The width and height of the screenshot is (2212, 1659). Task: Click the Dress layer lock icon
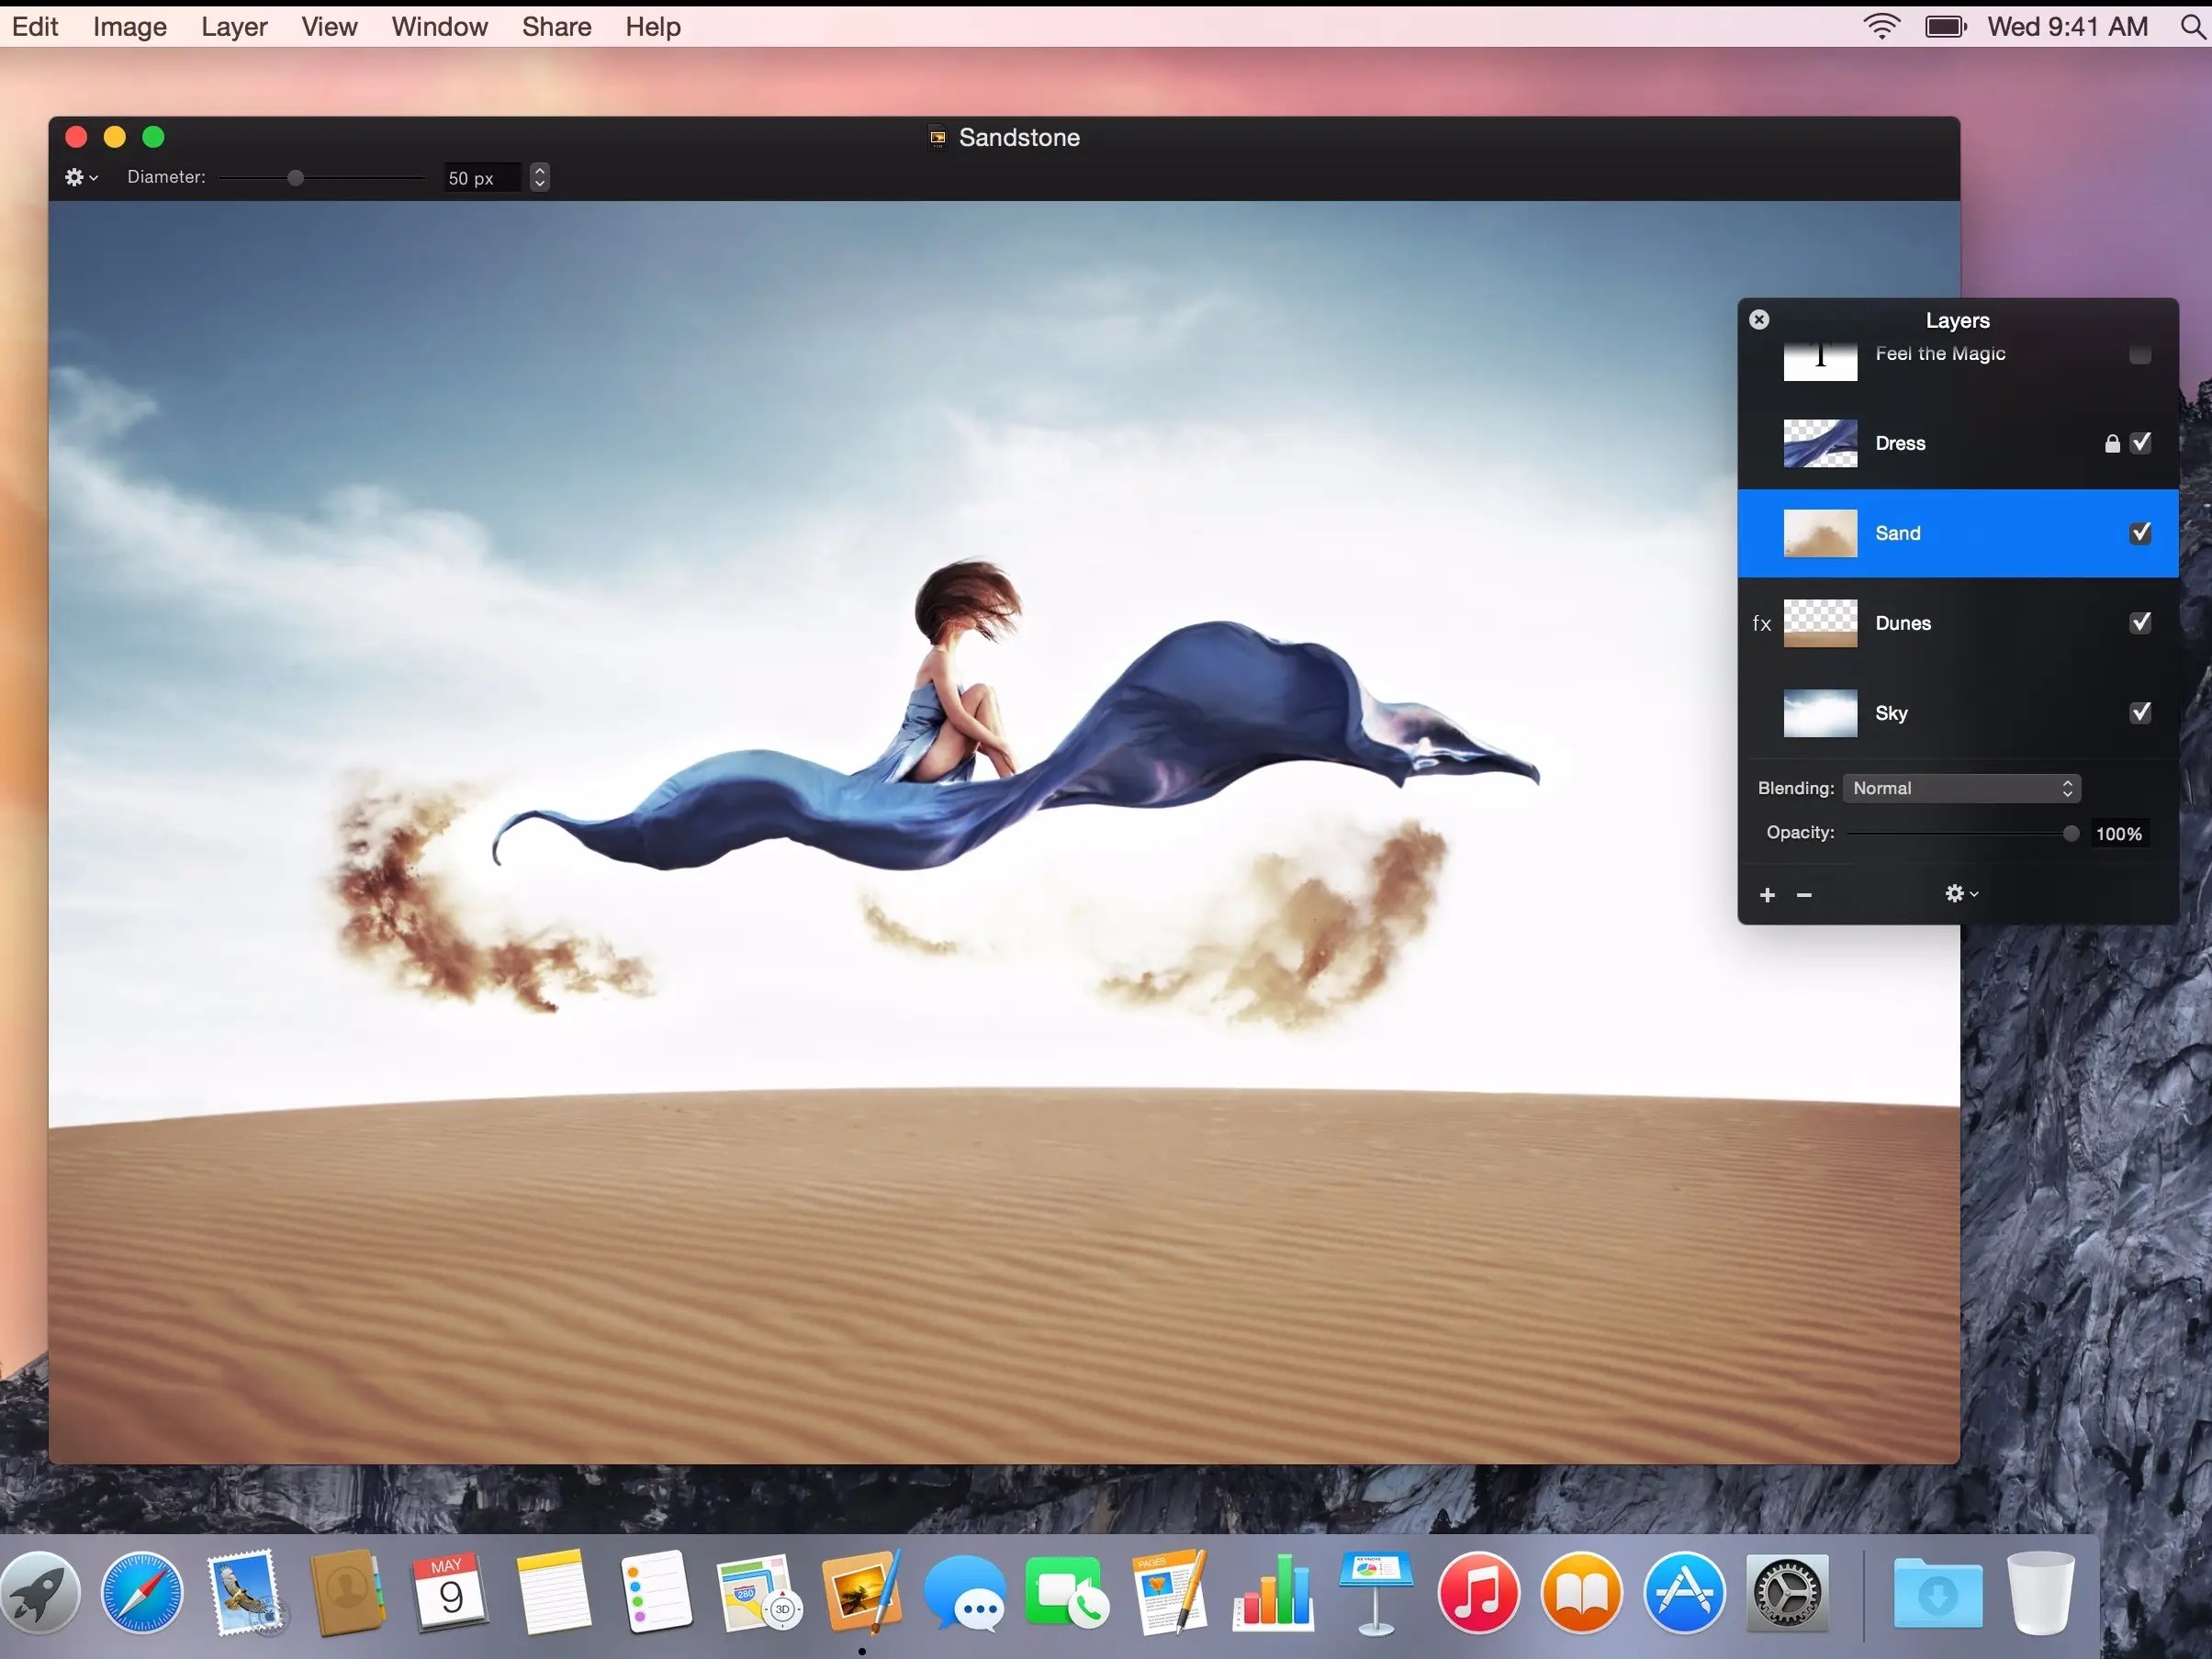pyautogui.click(x=2111, y=443)
